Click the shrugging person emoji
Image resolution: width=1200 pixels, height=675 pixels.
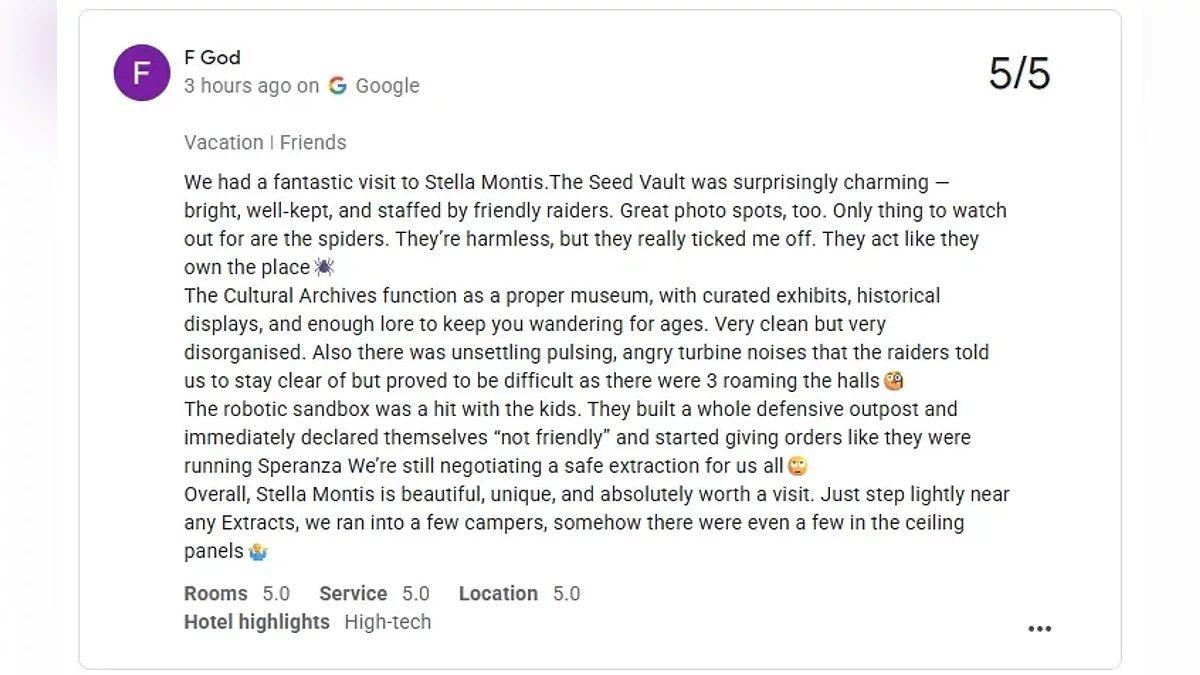tap(258, 551)
